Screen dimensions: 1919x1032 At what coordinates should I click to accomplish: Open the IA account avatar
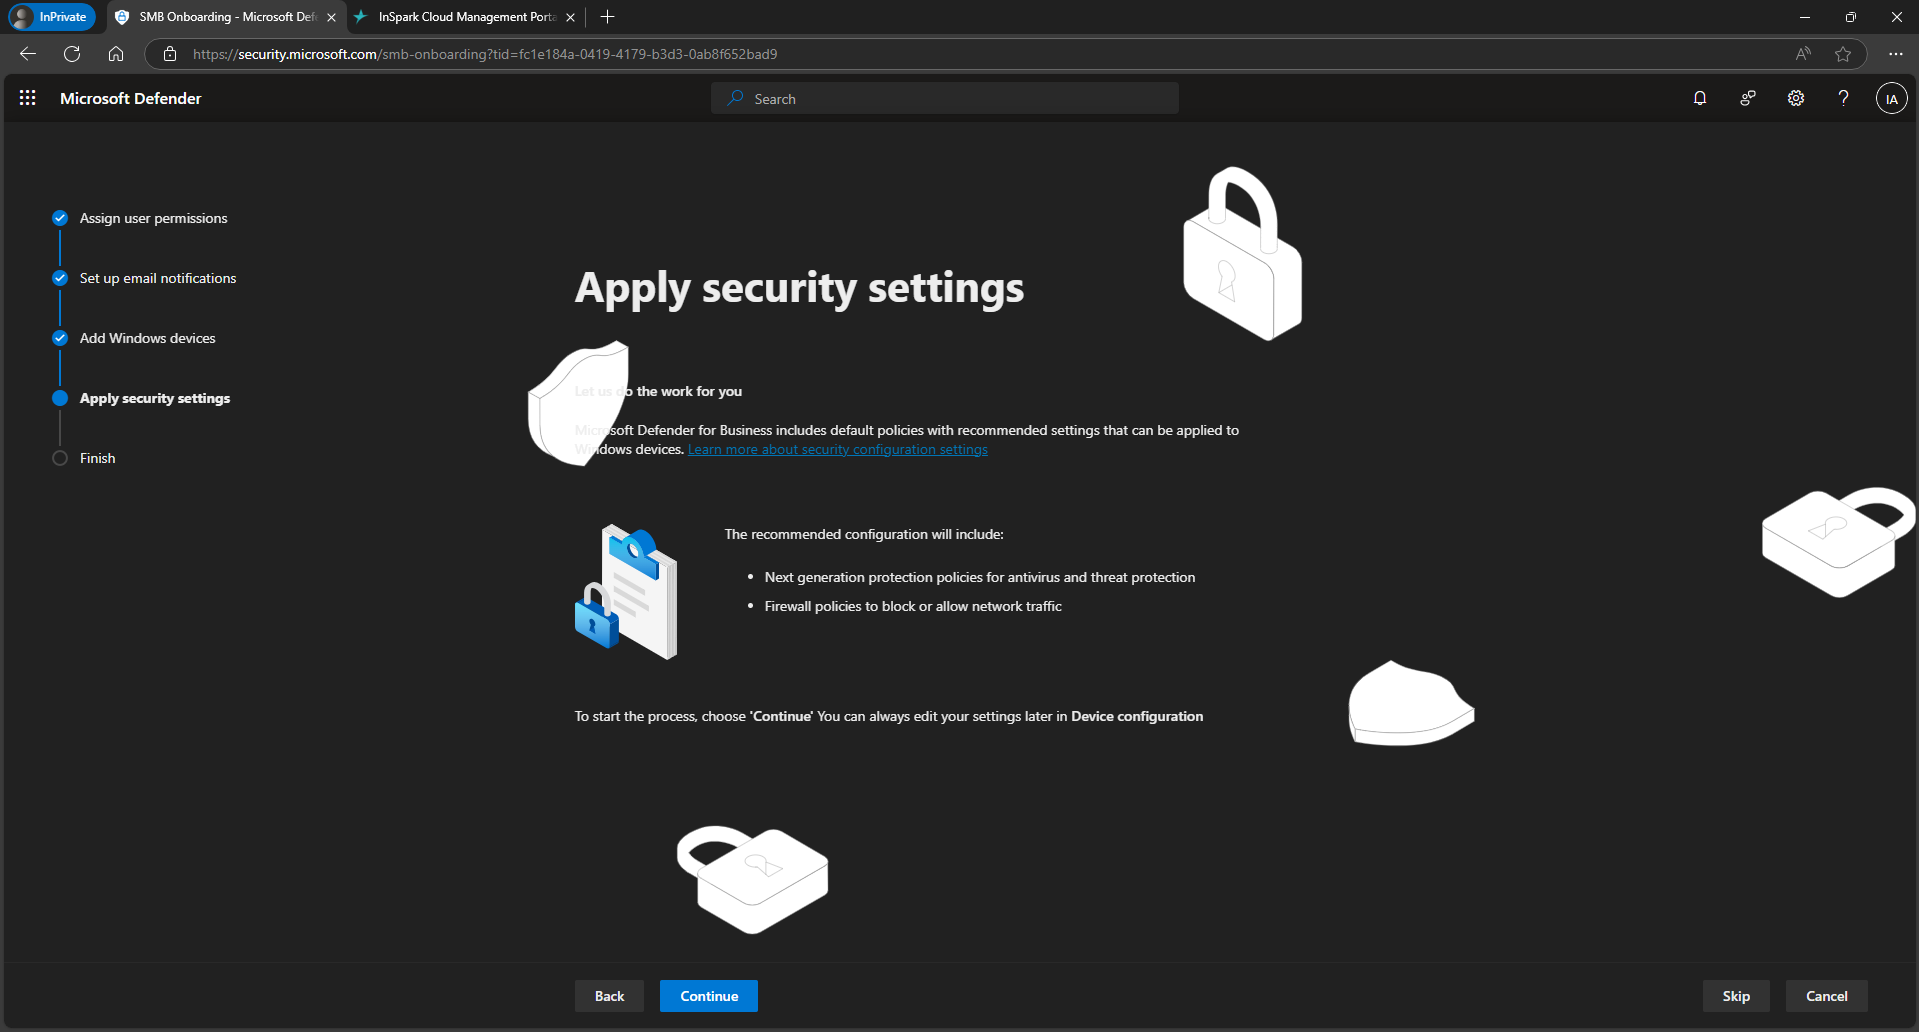(1891, 98)
